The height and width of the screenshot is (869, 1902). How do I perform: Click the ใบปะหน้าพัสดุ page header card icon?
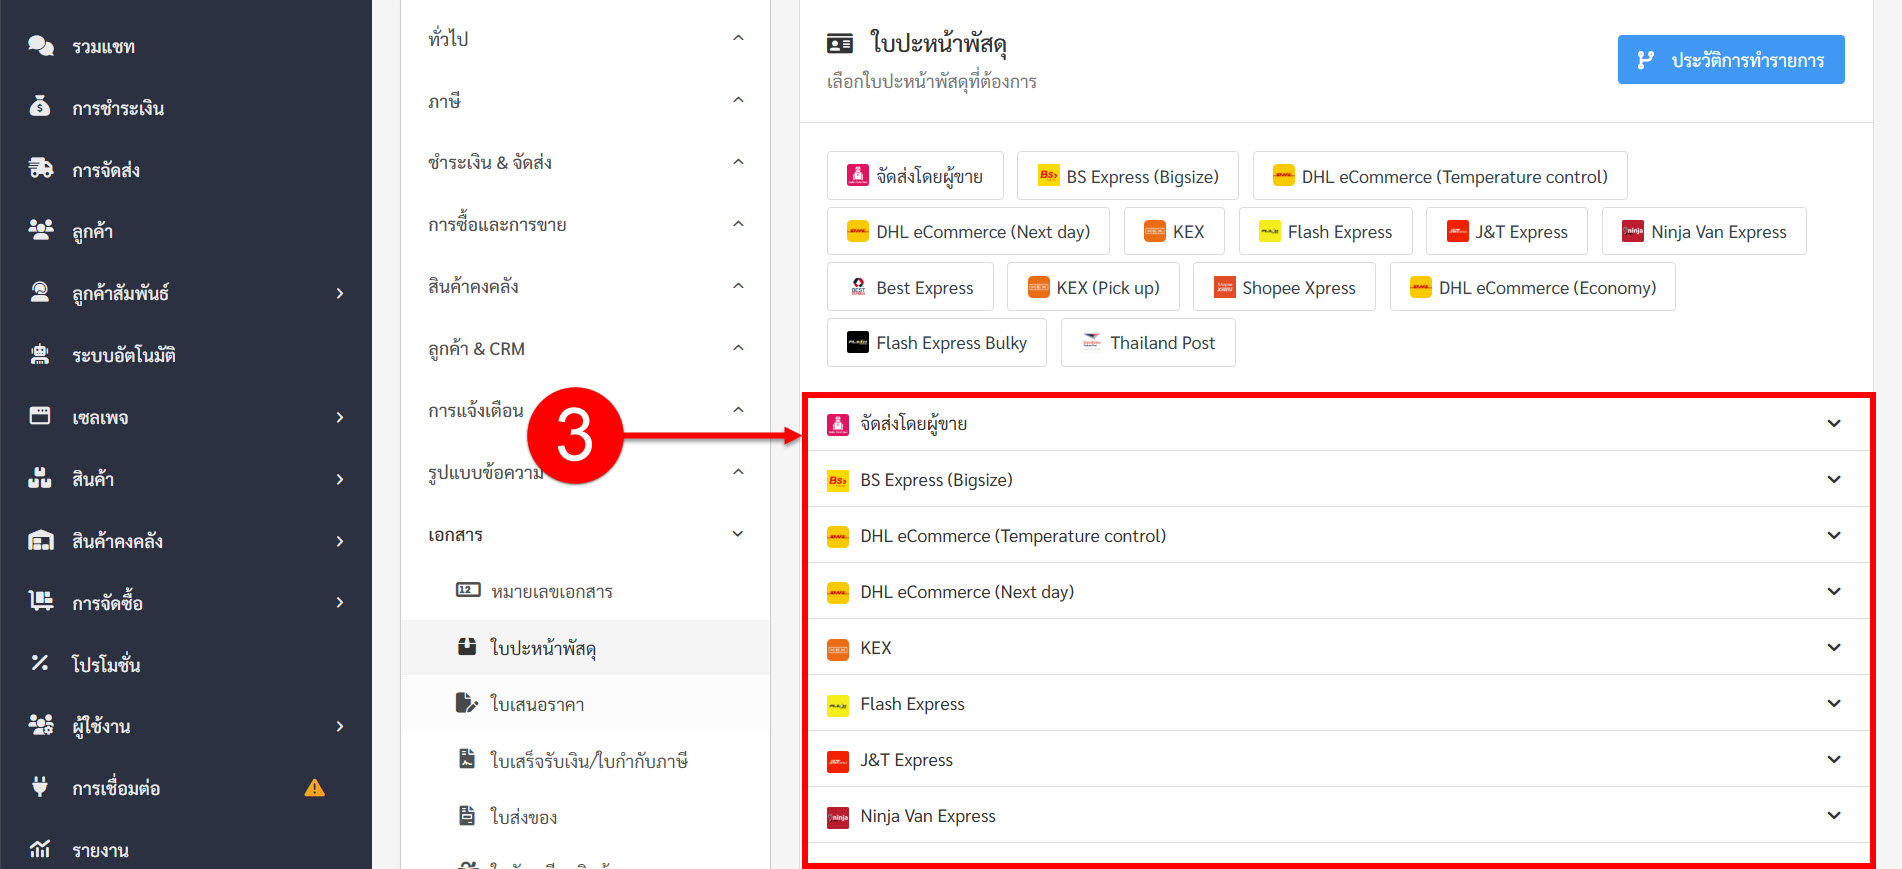click(840, 44)
